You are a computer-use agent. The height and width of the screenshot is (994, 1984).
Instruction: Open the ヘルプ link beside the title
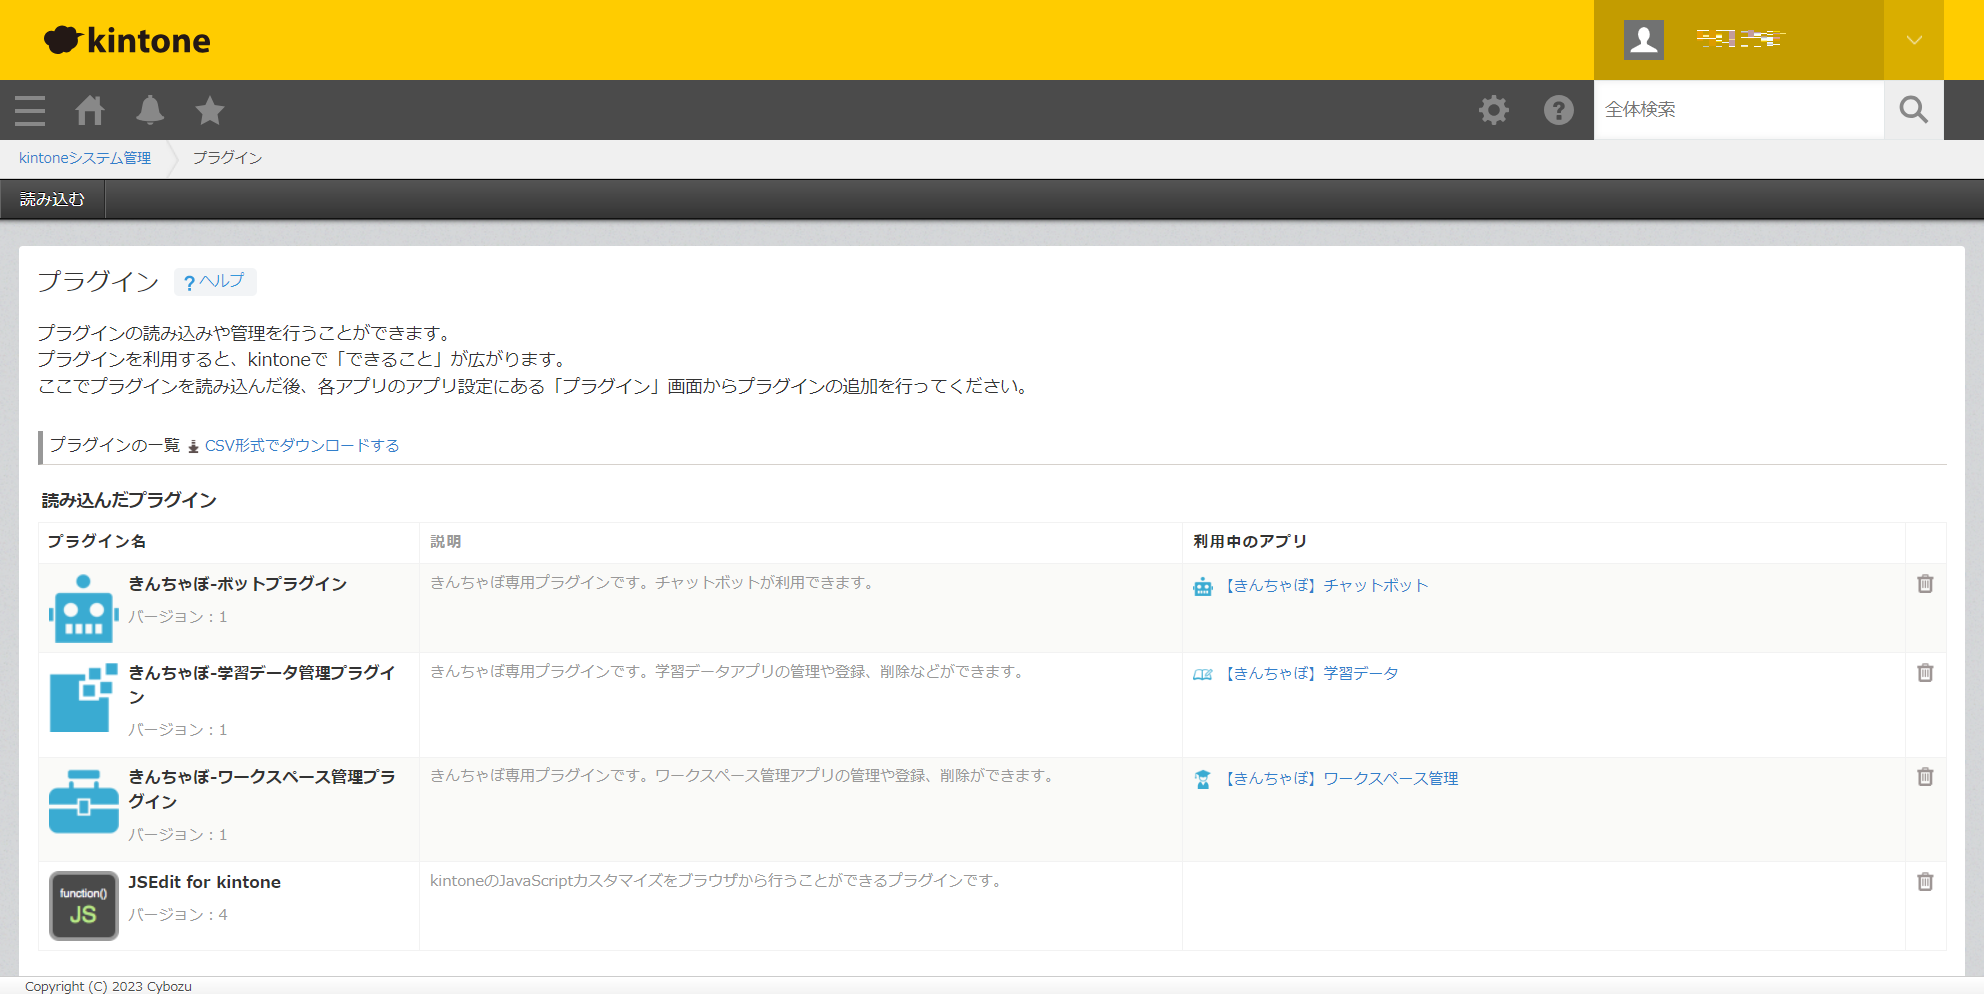click(x=215, y=282)
